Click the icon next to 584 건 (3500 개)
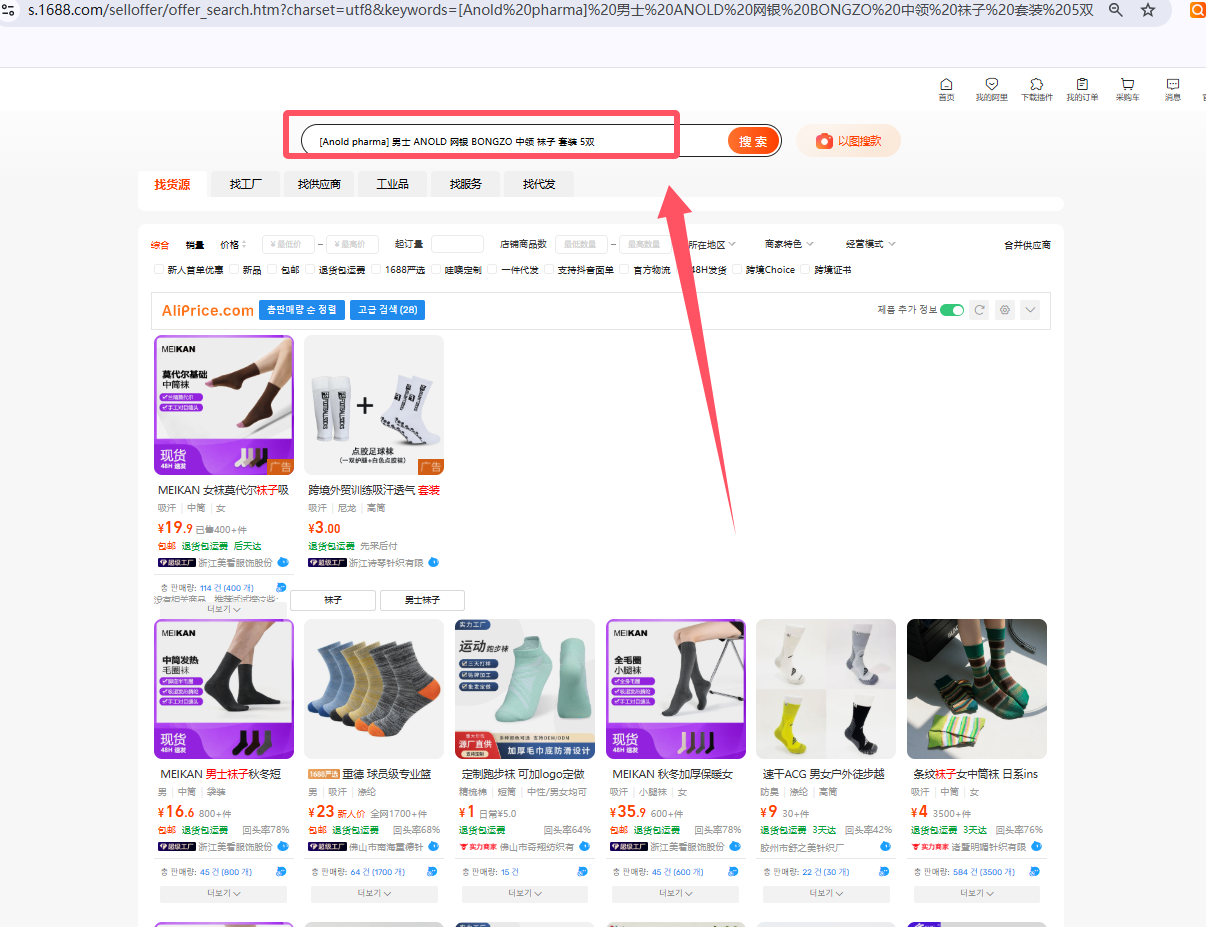 click(1034, 871)
